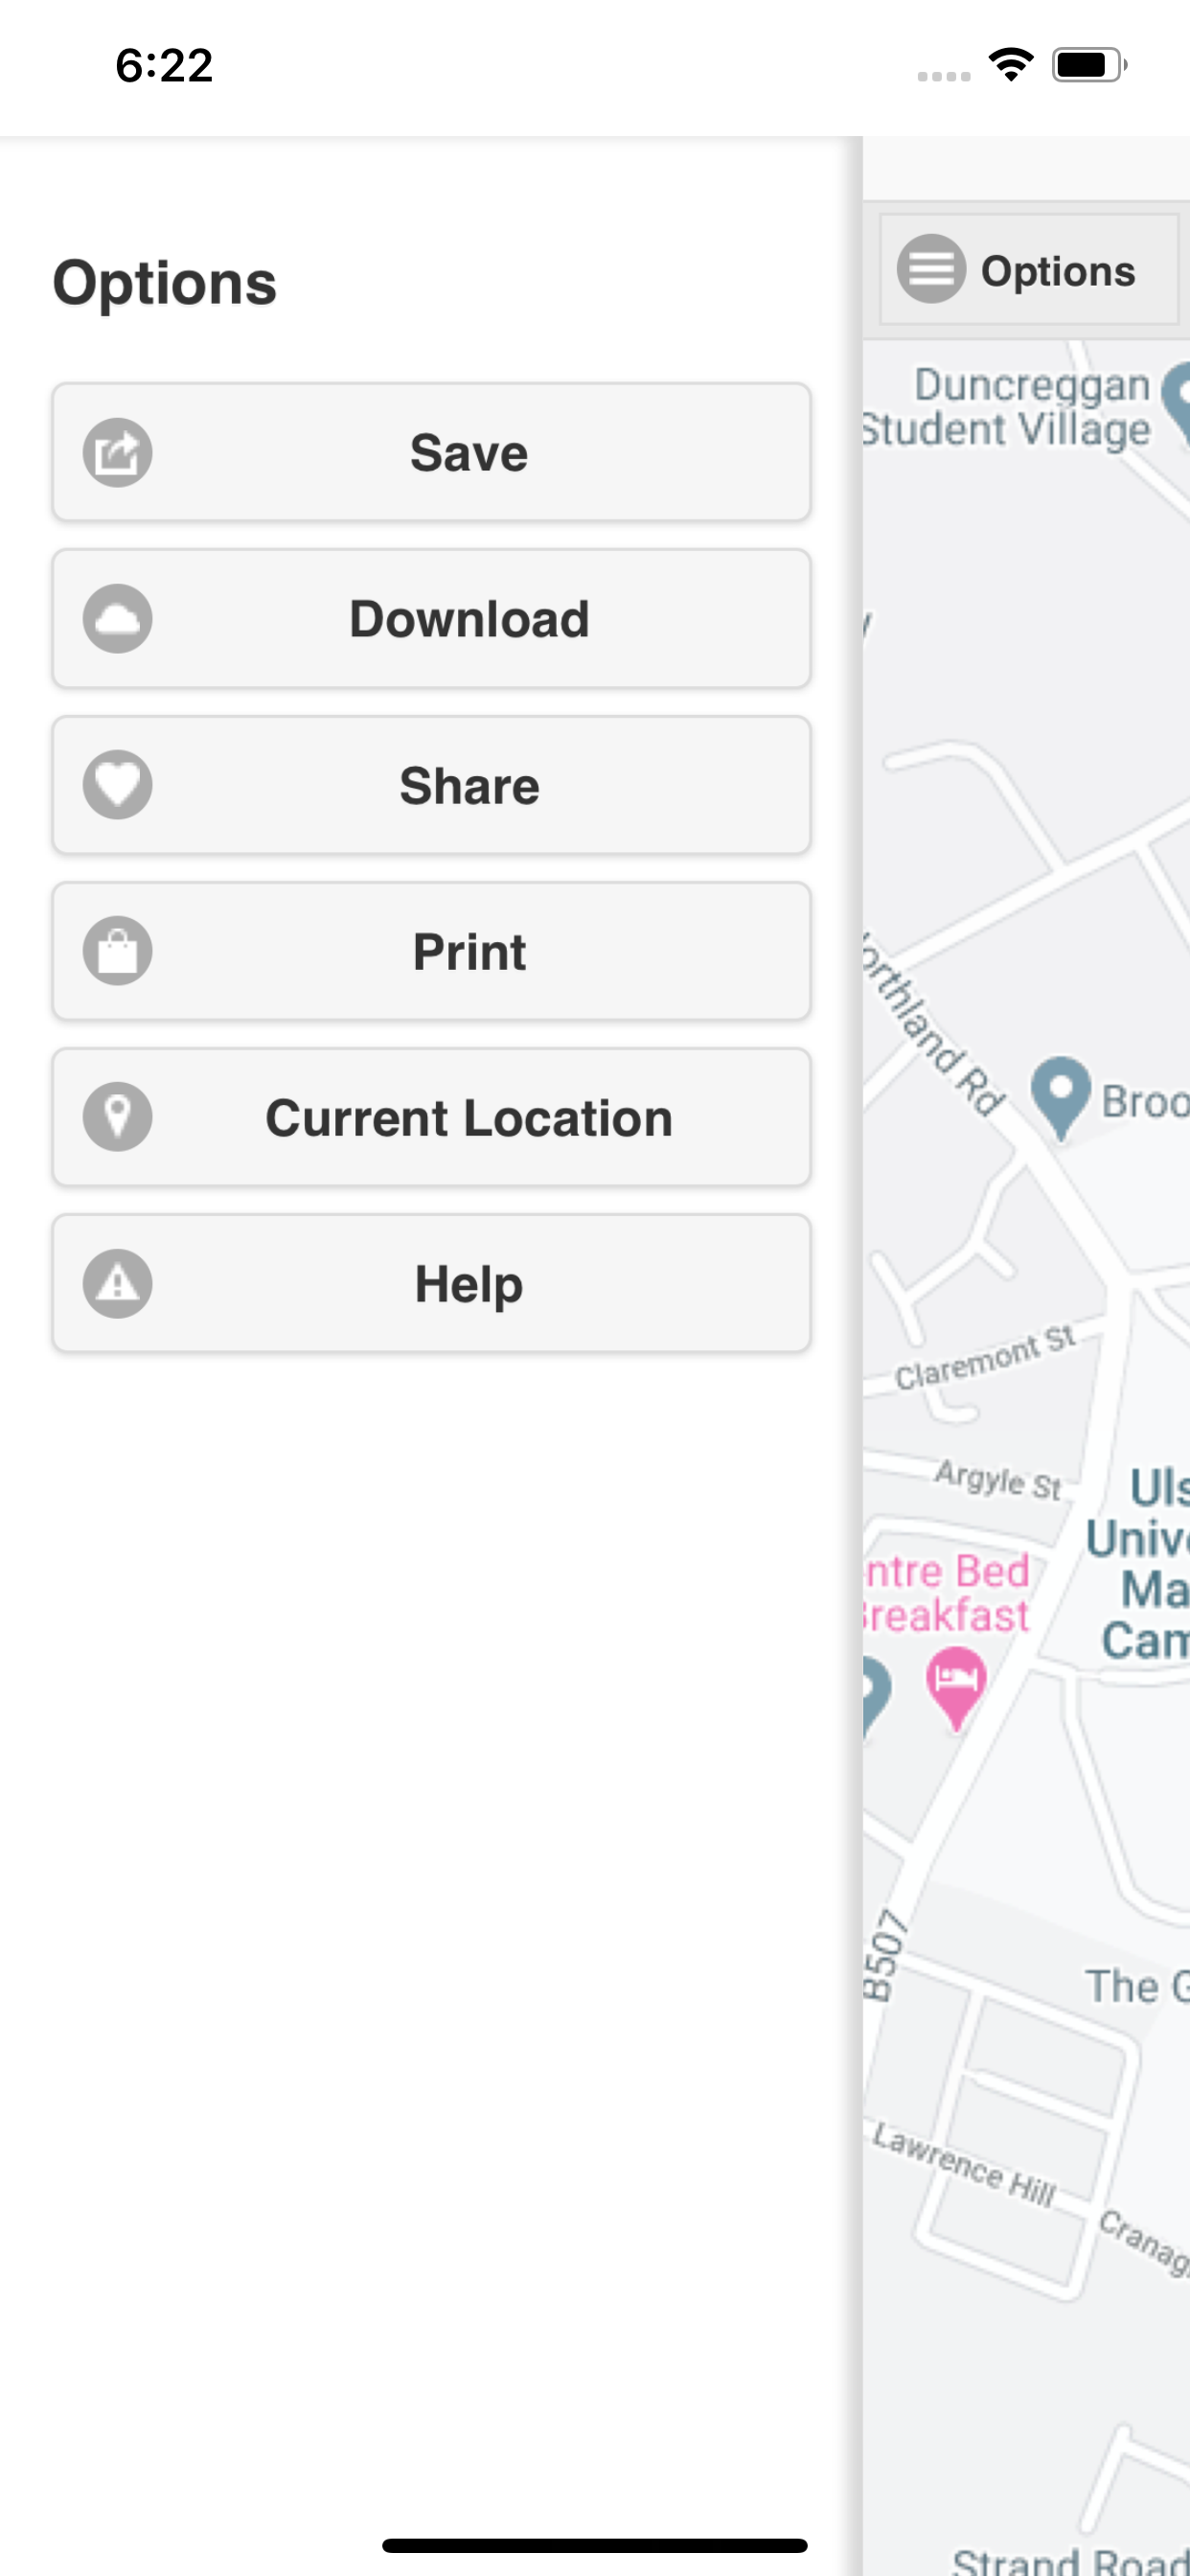Image resolution: width=1190 pixels, height=2576 pixels.
Task: Open the Help option
Action: tap(431, 1283)
